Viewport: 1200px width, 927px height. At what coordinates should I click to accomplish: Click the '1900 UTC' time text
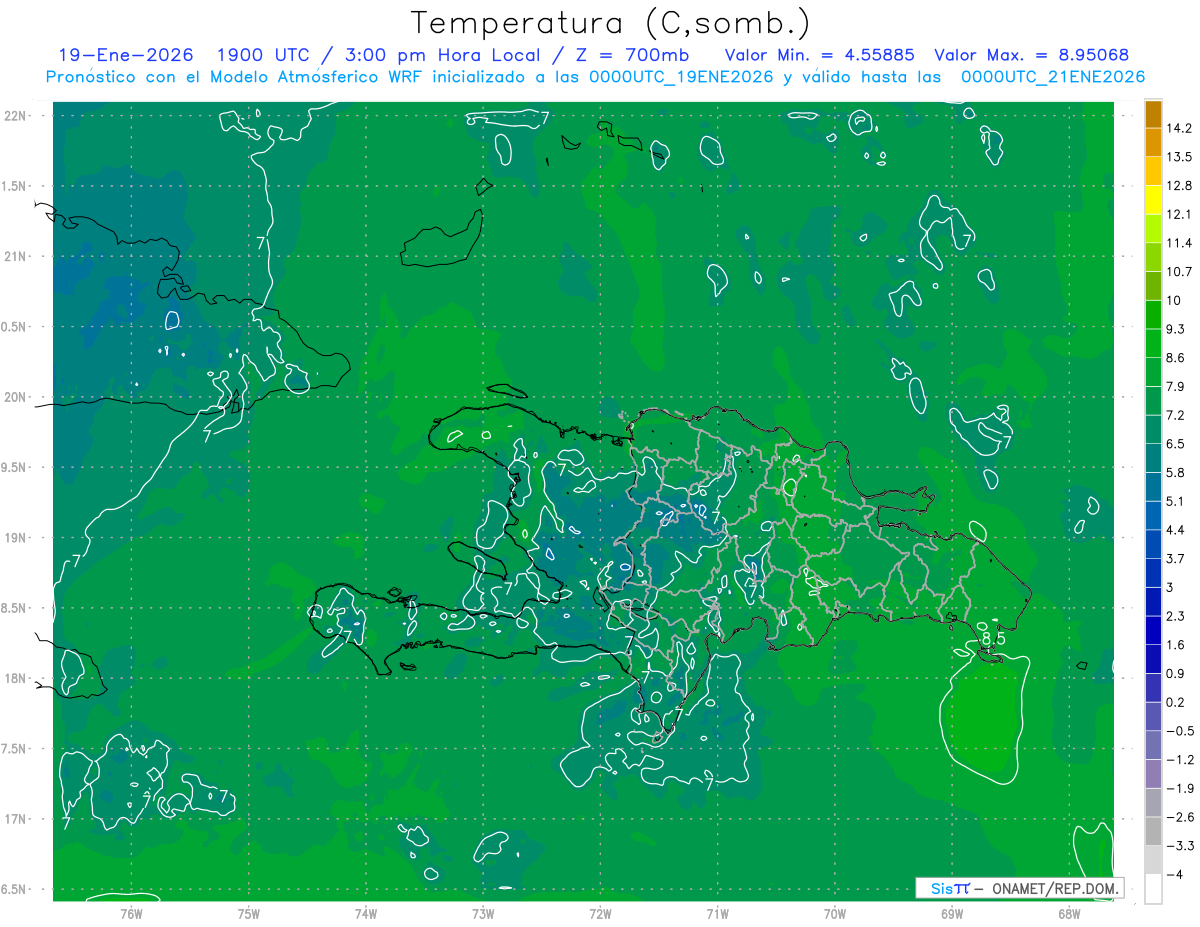(262, 54)
